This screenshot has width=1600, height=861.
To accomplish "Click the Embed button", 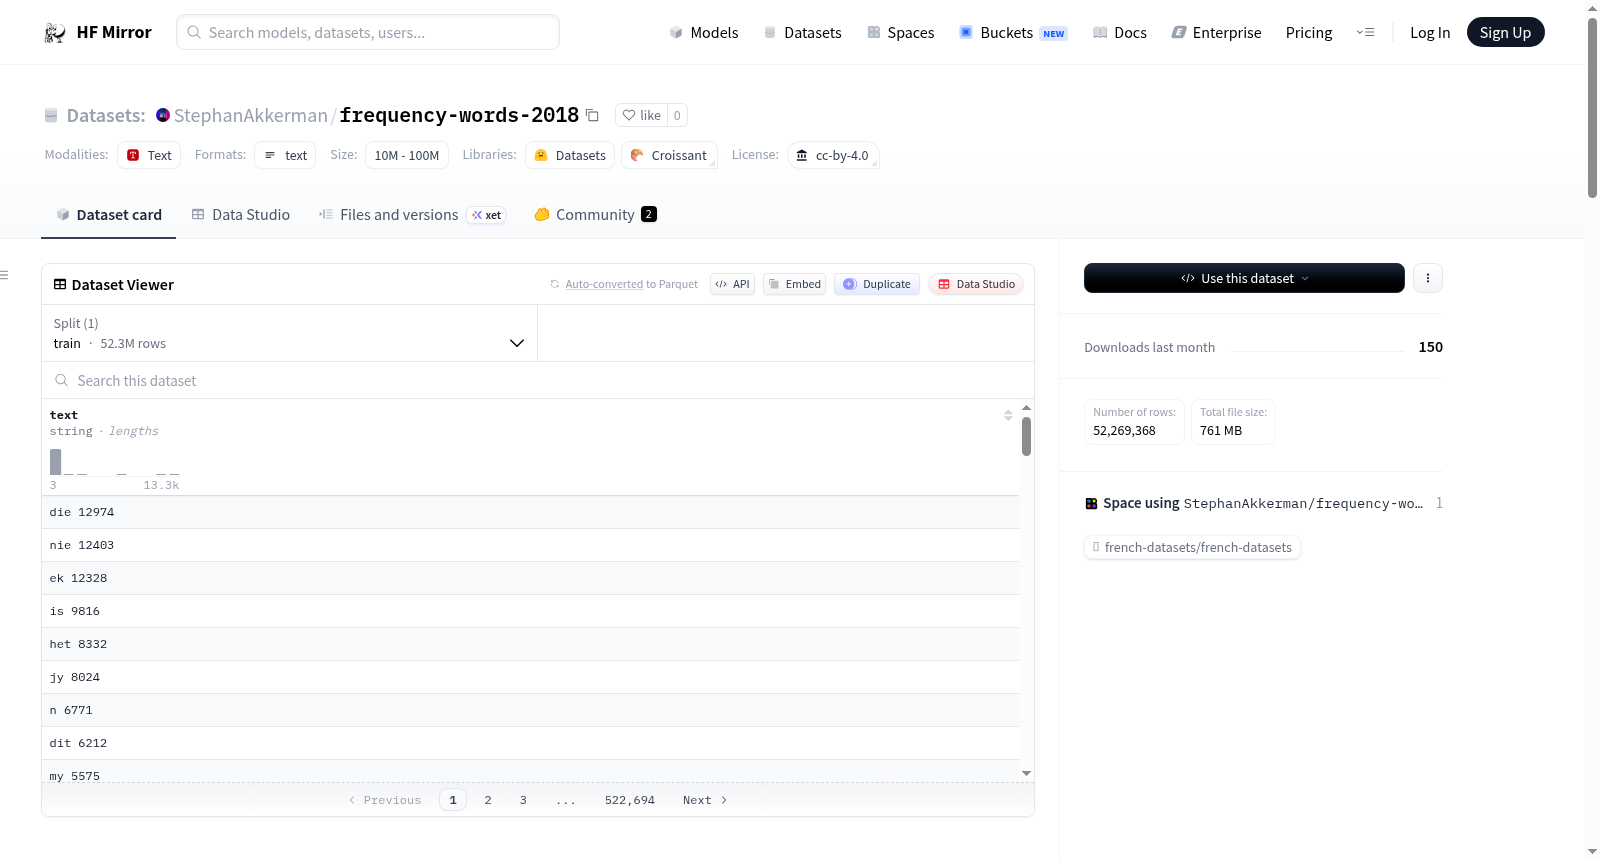I will [795, 284].
